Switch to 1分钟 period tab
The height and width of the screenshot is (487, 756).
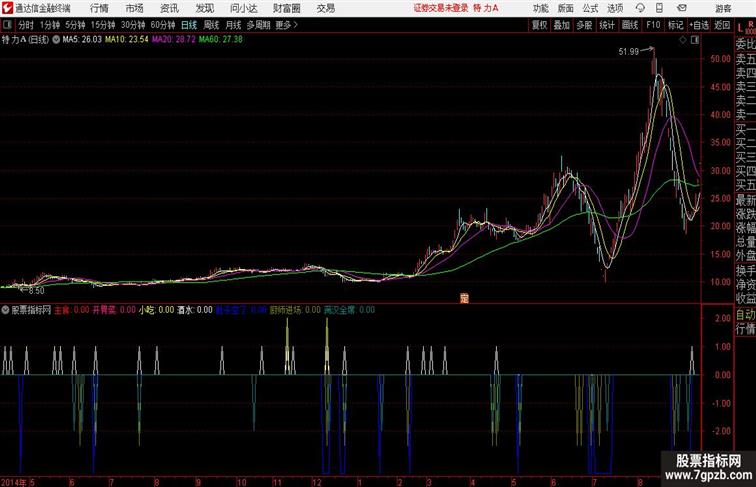pos(50,25)
